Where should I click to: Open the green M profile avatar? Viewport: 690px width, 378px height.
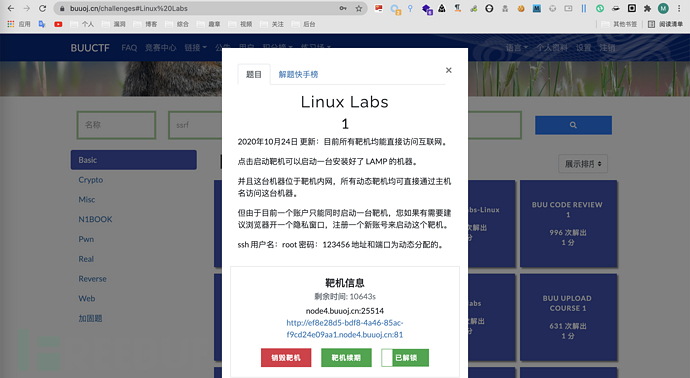(663, 8)
